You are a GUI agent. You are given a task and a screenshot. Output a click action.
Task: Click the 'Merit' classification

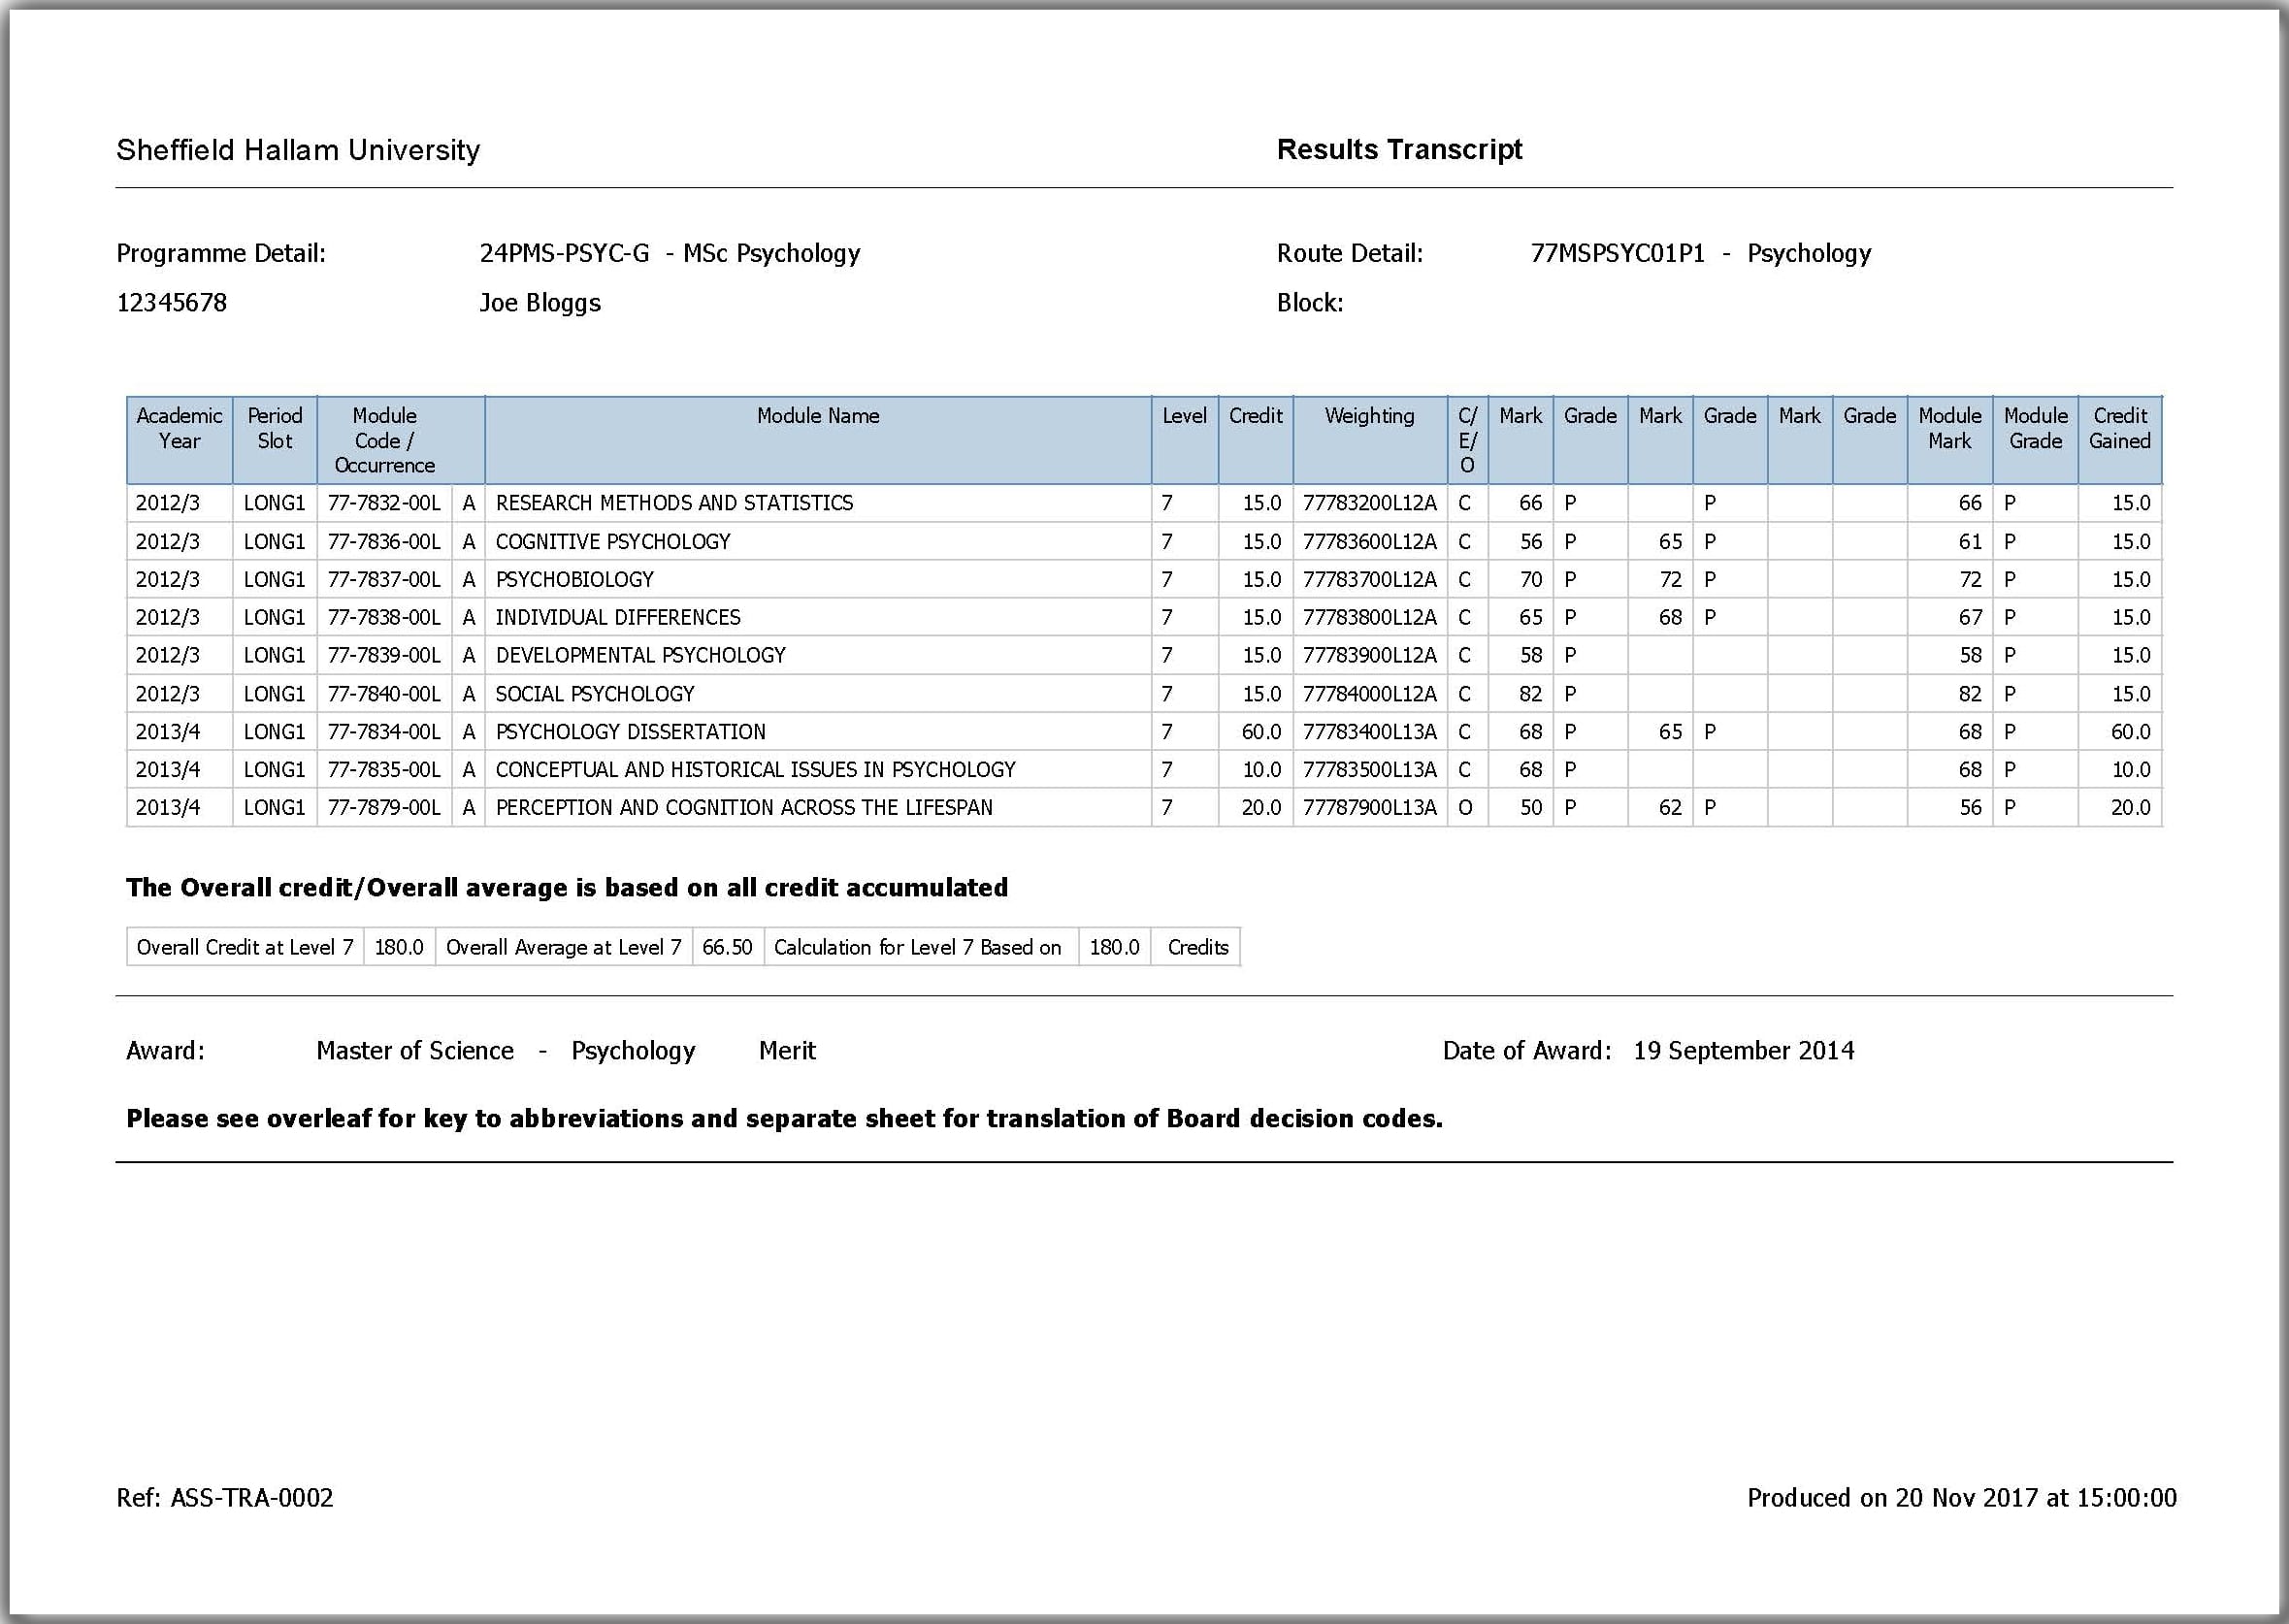(x=787, y=1050)
